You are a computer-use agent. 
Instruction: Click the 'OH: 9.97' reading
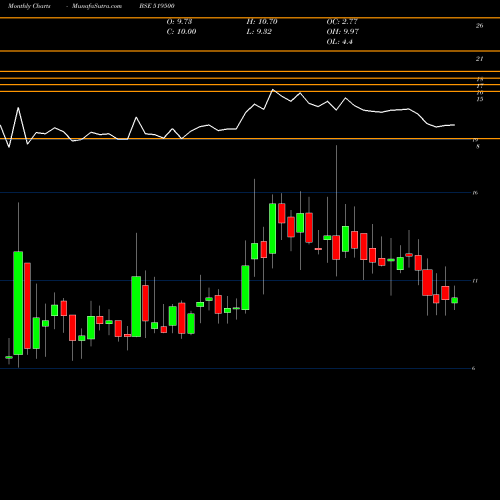pyautogui.click(x=343, y=32)
